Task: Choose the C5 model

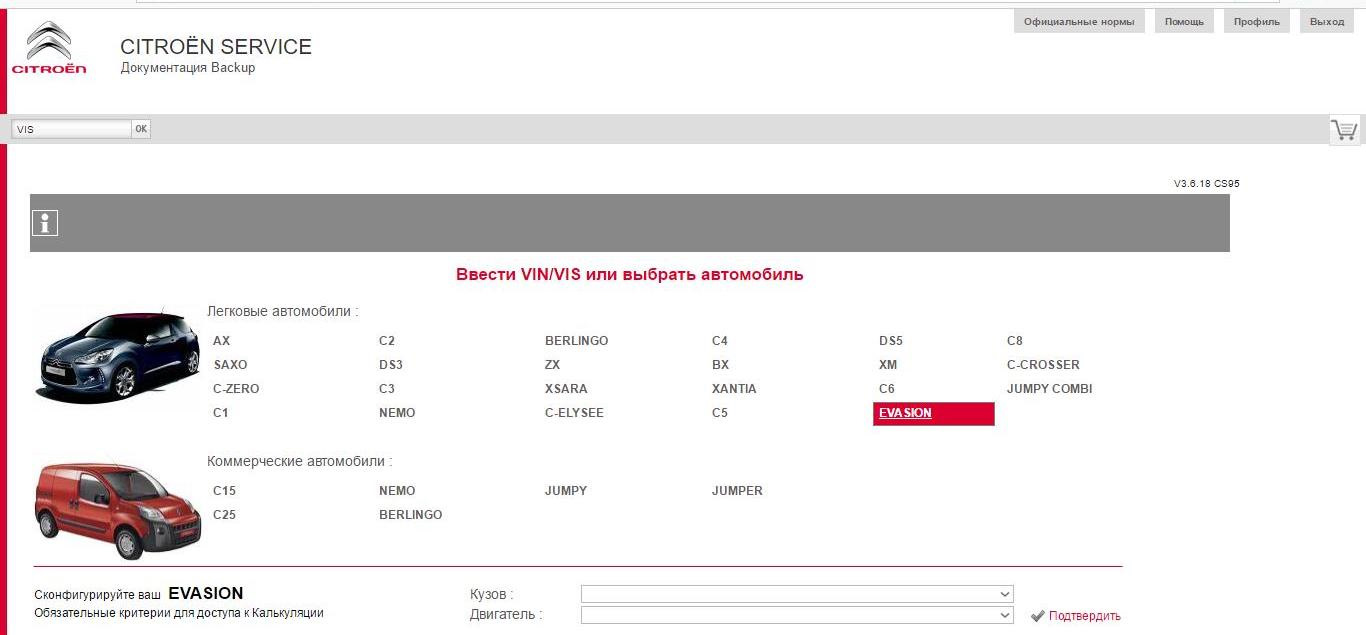Action: (720, 413)
